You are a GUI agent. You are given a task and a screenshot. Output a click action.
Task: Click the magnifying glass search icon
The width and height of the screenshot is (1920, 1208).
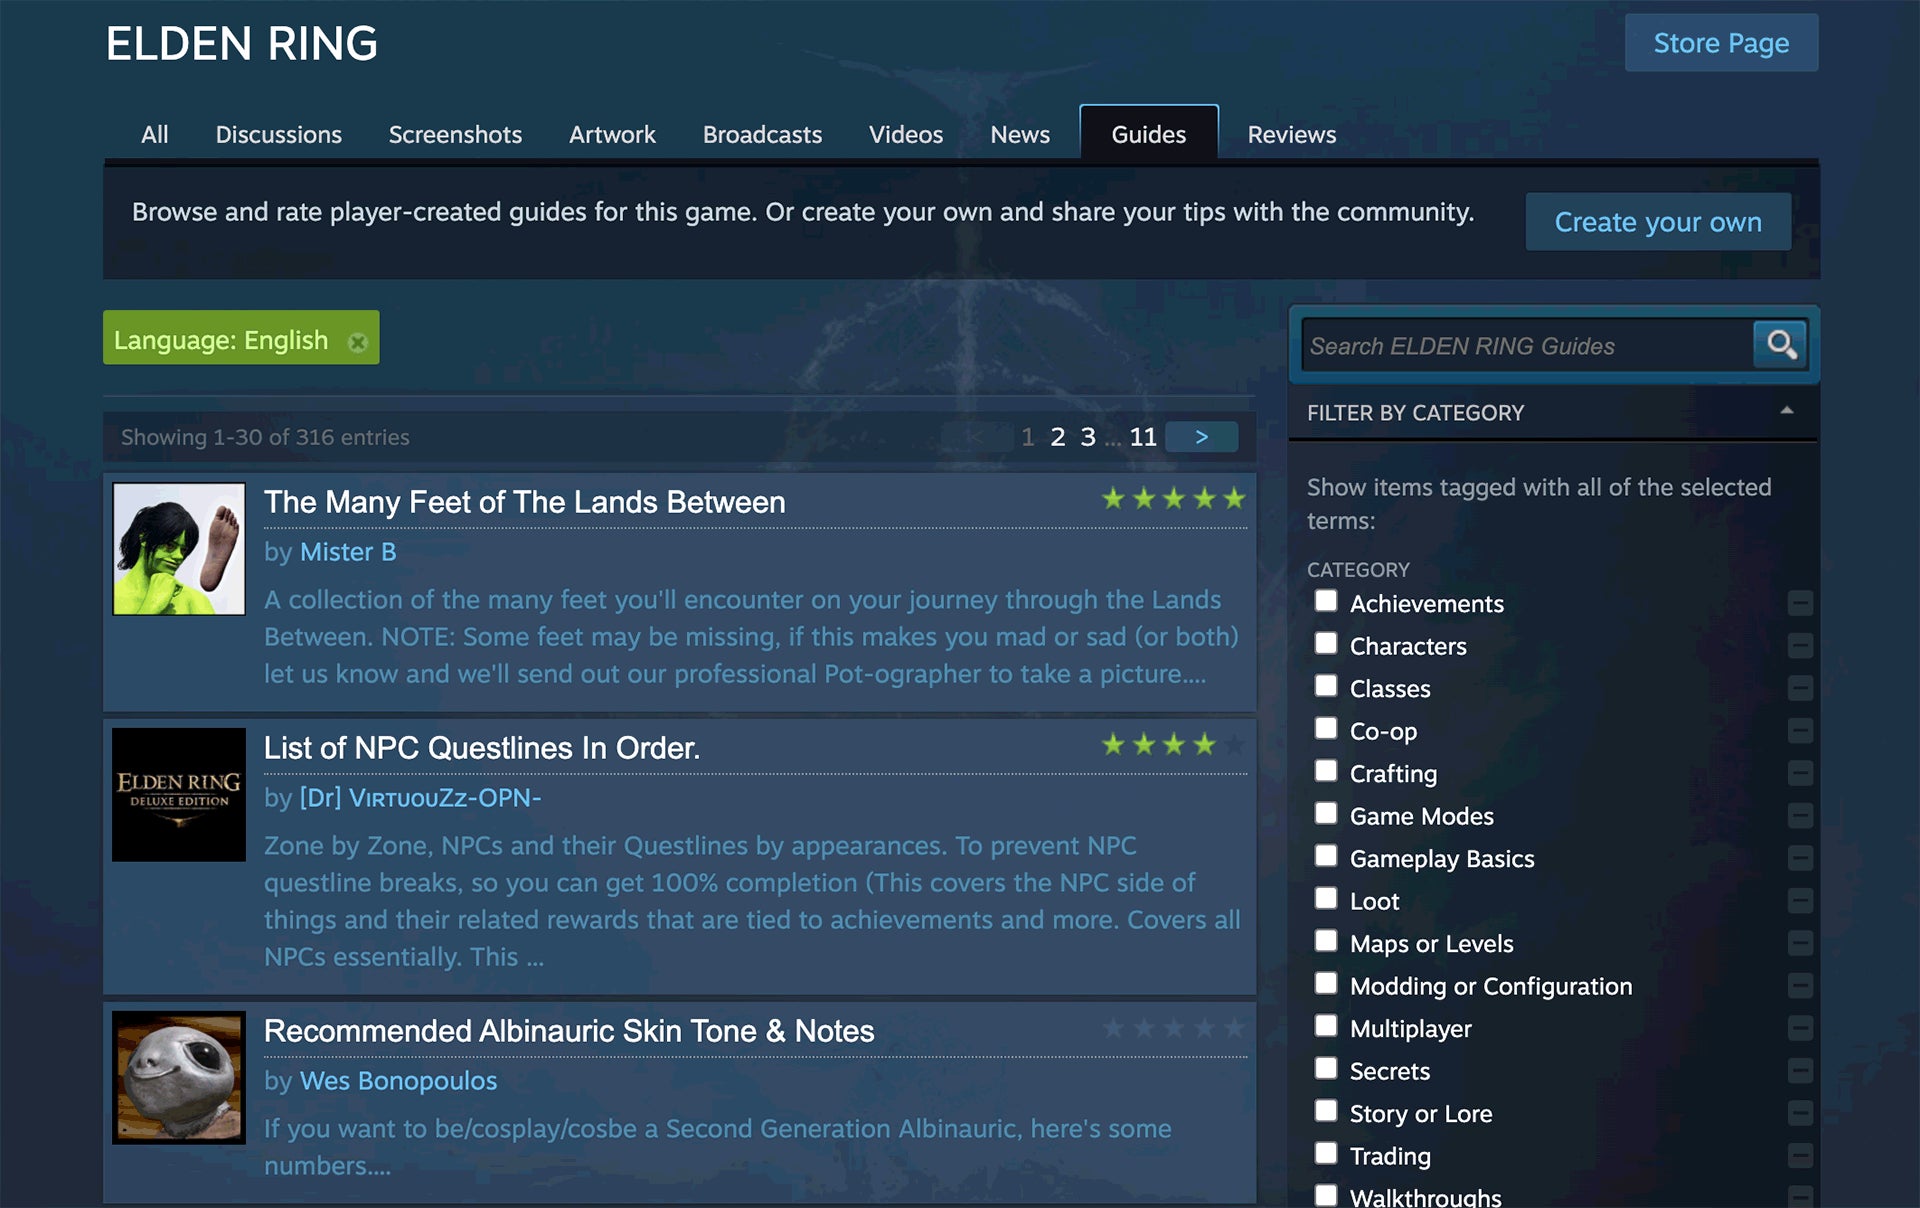(1780, 345)
